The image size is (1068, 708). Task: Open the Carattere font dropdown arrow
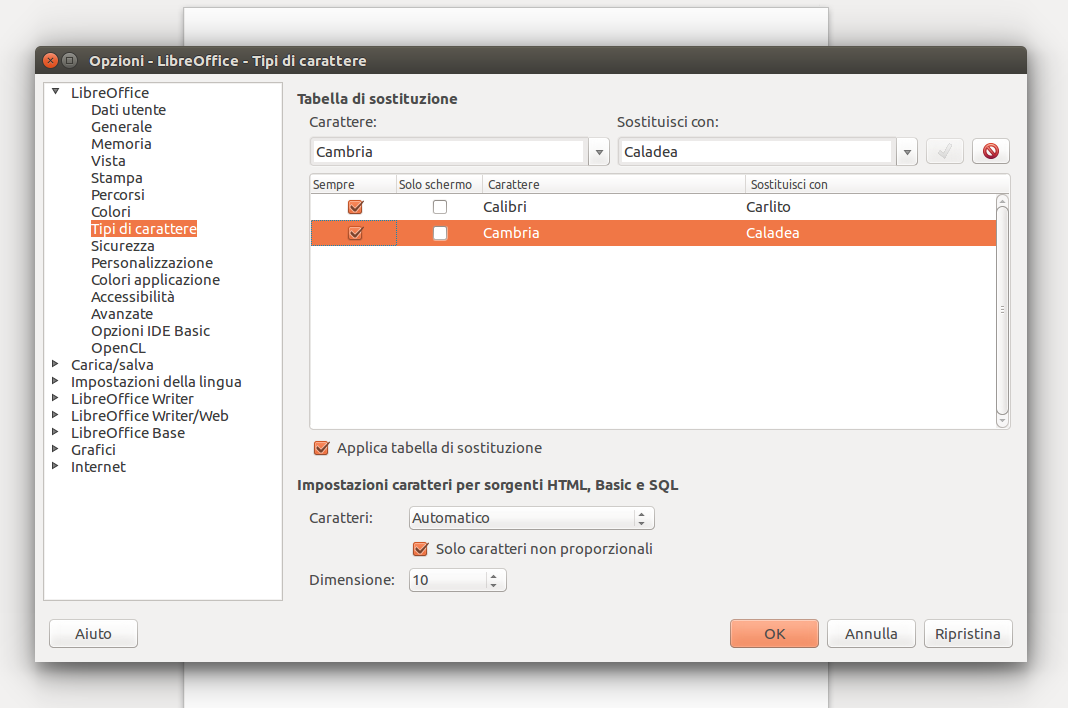tap(599, 152)
